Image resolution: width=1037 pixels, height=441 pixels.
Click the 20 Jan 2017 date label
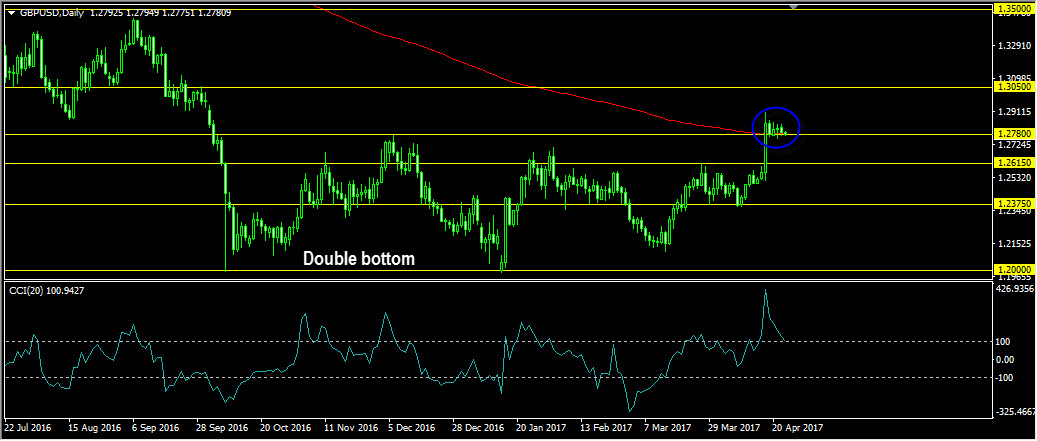(x=540, y=427)
